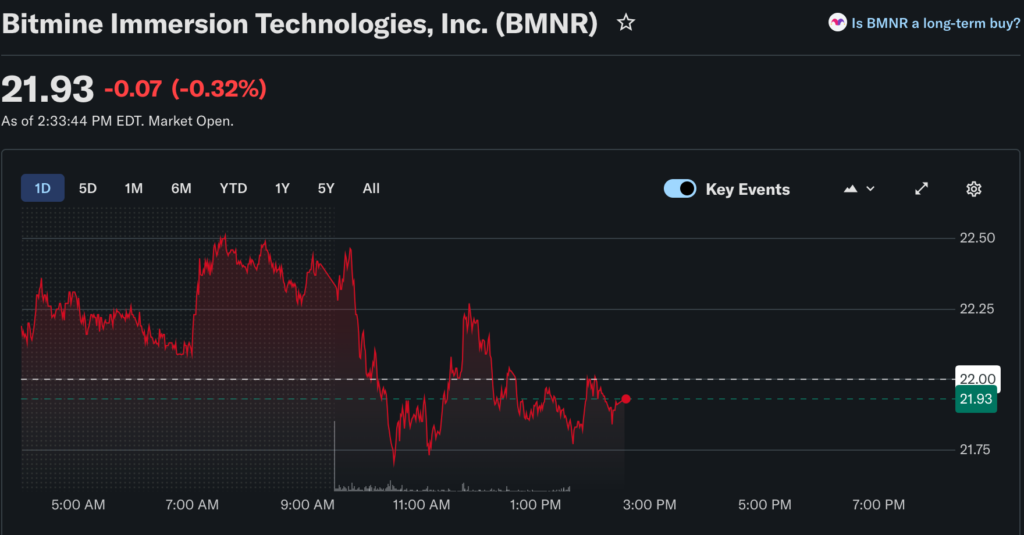The width and height of the screenshot is (1024, 535).
Task: Switch to the 6M range tab
Action: click(x=181, y=188)
